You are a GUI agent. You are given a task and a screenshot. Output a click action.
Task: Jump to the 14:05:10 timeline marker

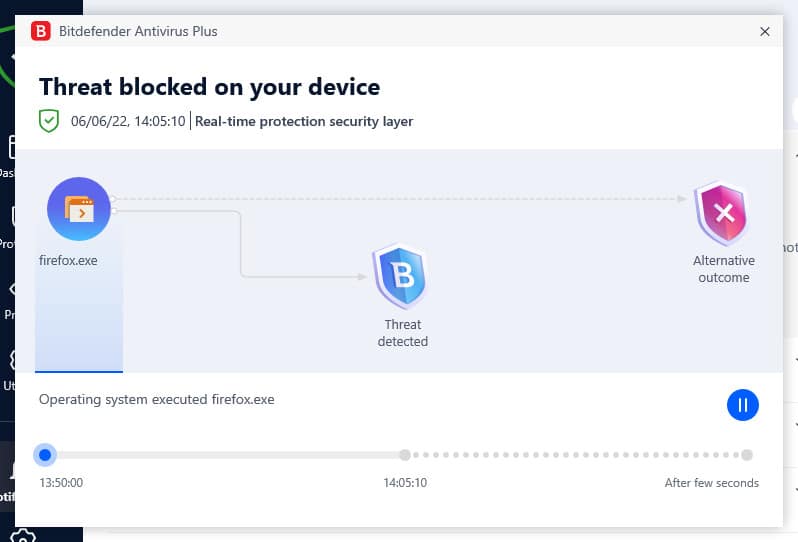(x=405, y=455)
